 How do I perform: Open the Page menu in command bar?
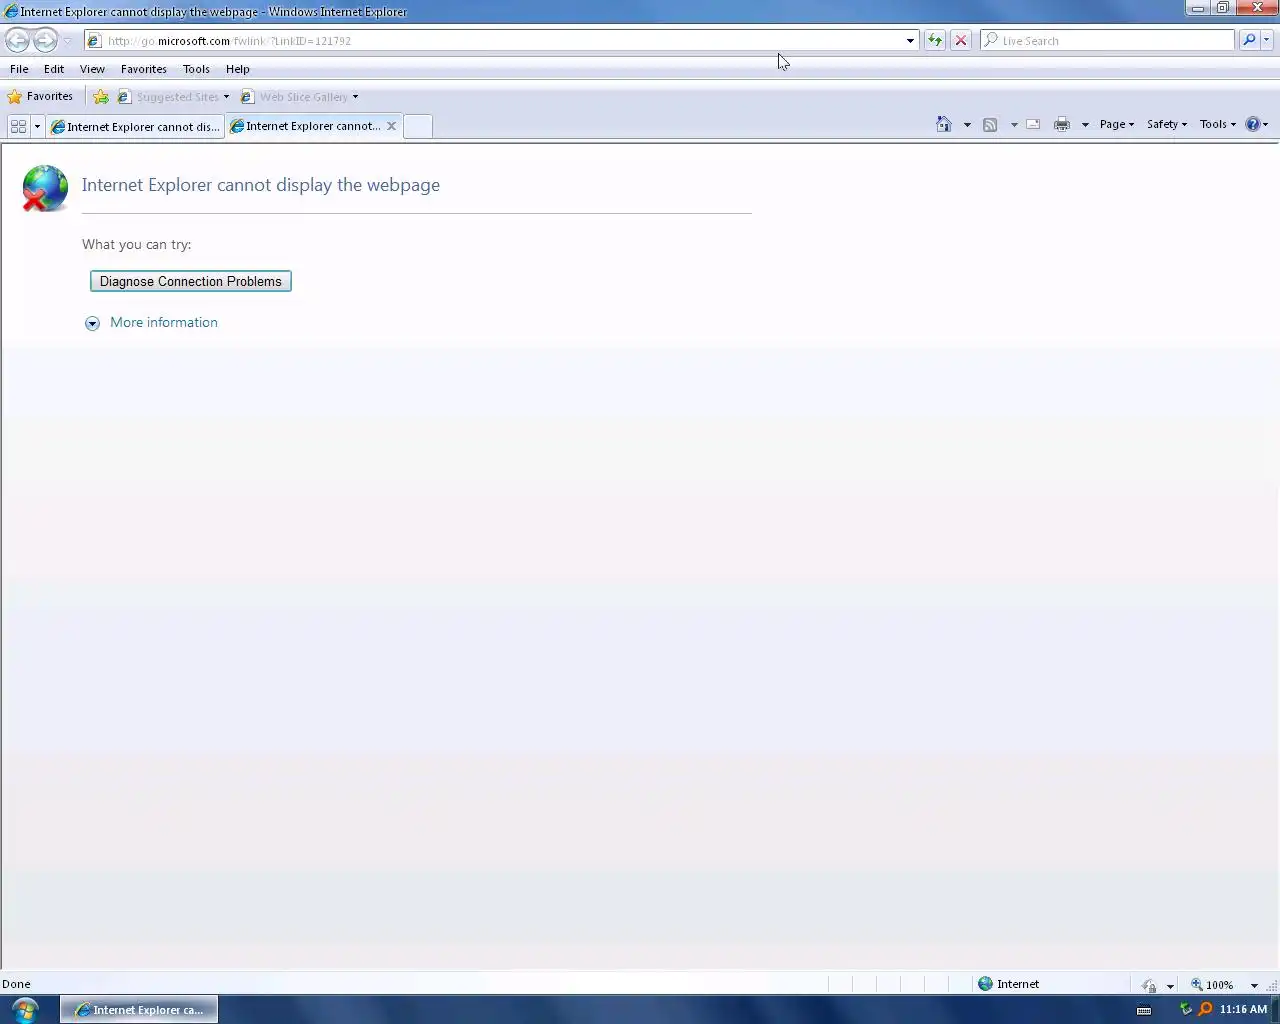tap(1116, 124)
